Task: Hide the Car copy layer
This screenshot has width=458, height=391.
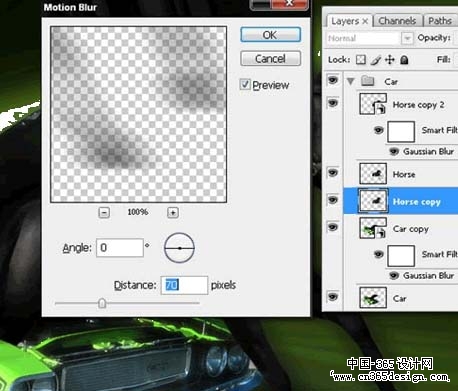Action: click(x=333, y=227)
